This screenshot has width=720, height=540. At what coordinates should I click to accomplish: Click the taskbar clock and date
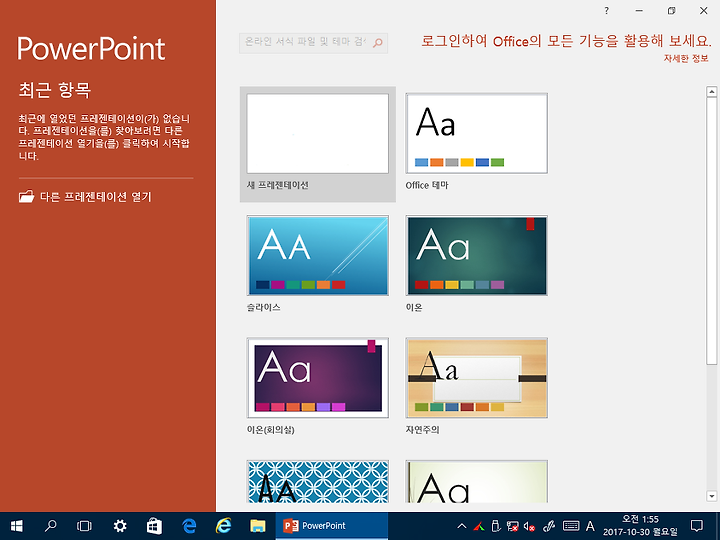[640, 526]
